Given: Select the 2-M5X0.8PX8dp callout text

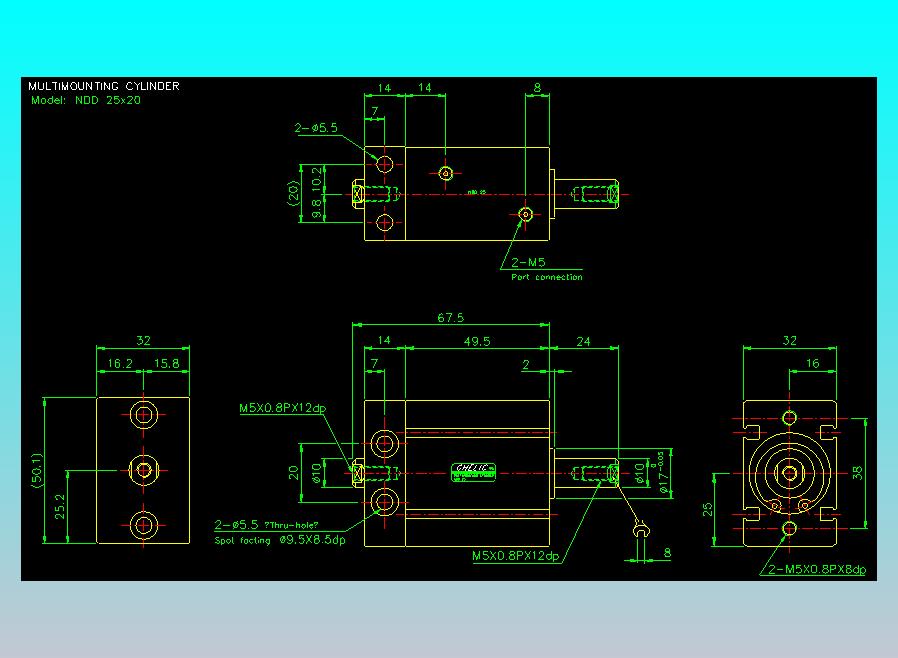Looking at the screenshot, I should click(815, 569).
